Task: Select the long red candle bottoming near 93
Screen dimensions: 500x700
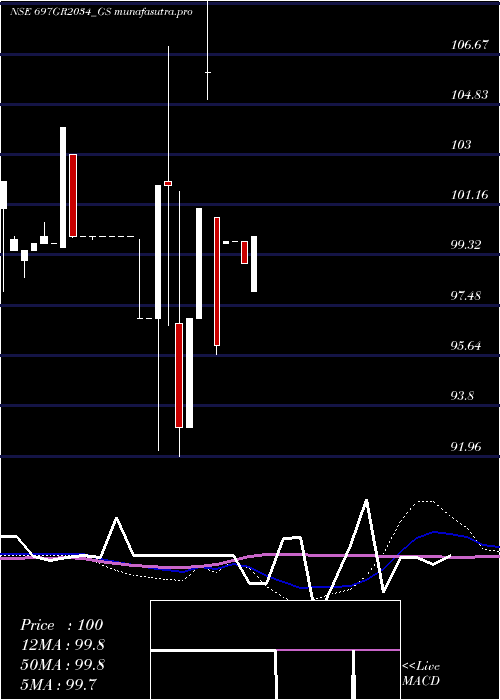Action: (x=179, y=375)
